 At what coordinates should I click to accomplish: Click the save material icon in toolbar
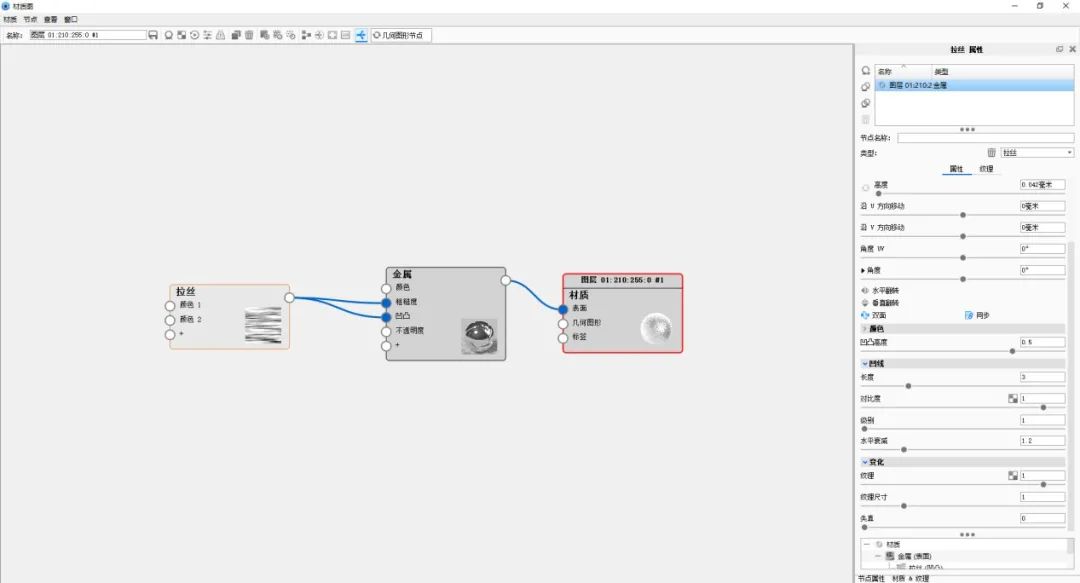pos(153,35)
